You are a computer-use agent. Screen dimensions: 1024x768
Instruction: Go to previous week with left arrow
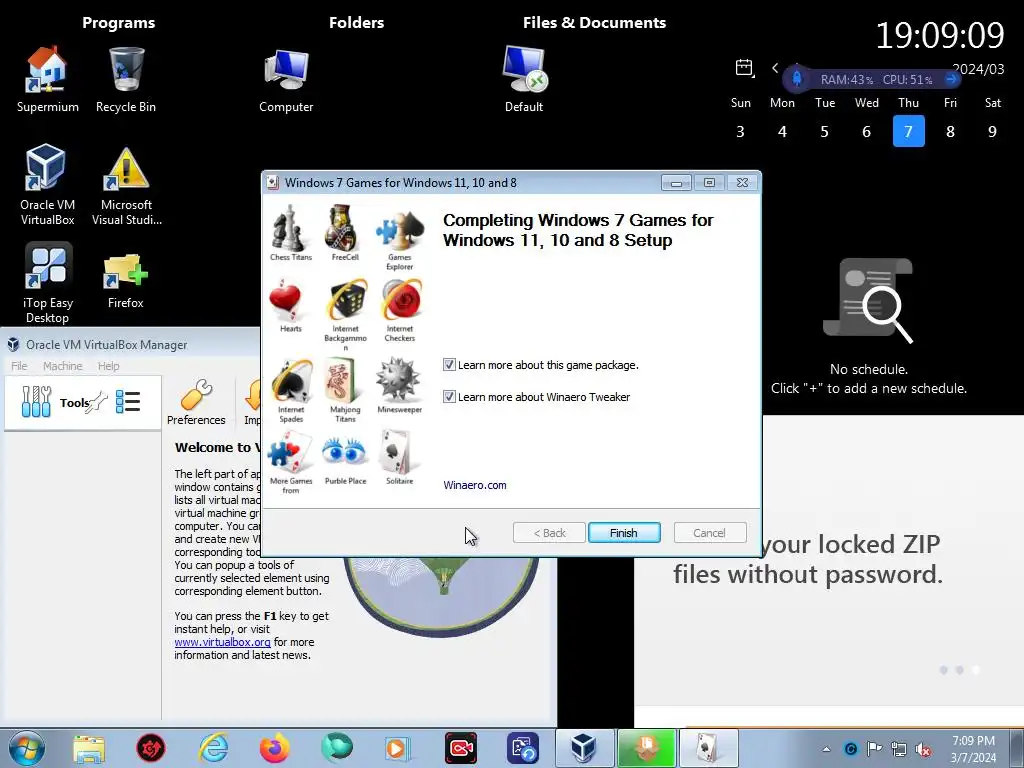coord(775,68)
